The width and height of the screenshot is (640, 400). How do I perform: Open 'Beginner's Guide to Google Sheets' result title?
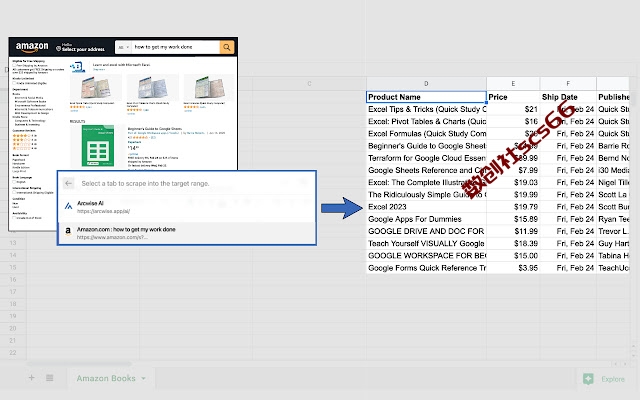(155, 129)
